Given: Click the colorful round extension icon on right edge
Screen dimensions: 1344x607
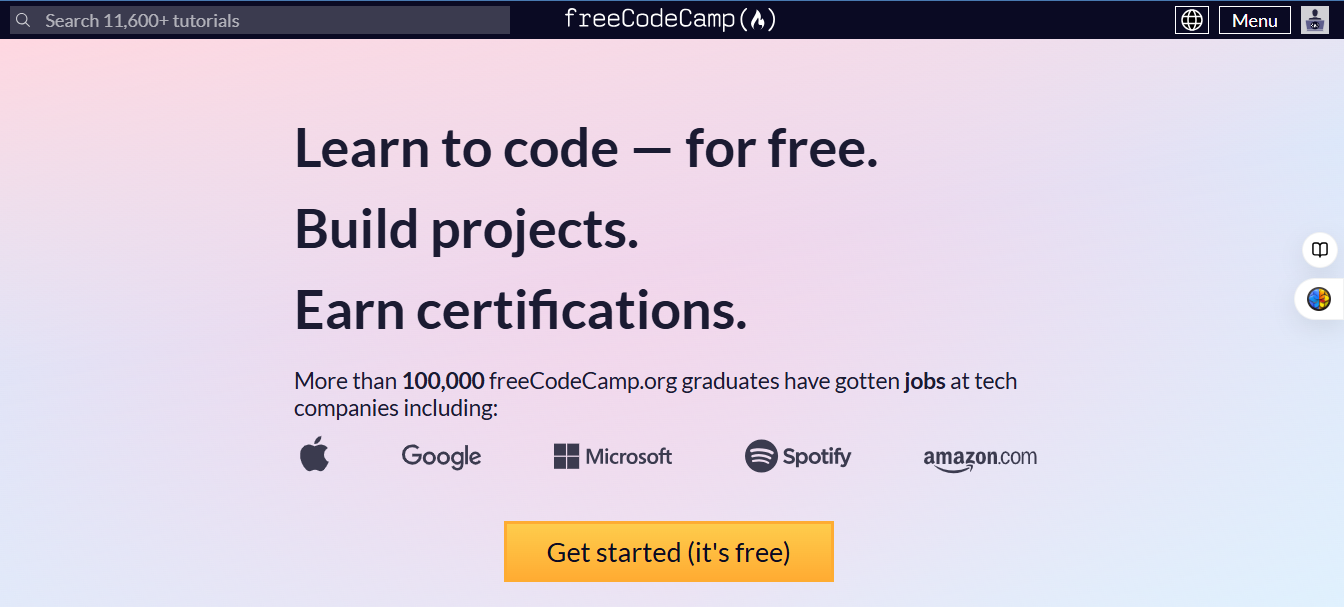Looking at the screenshot, I should click(1319, 299).
